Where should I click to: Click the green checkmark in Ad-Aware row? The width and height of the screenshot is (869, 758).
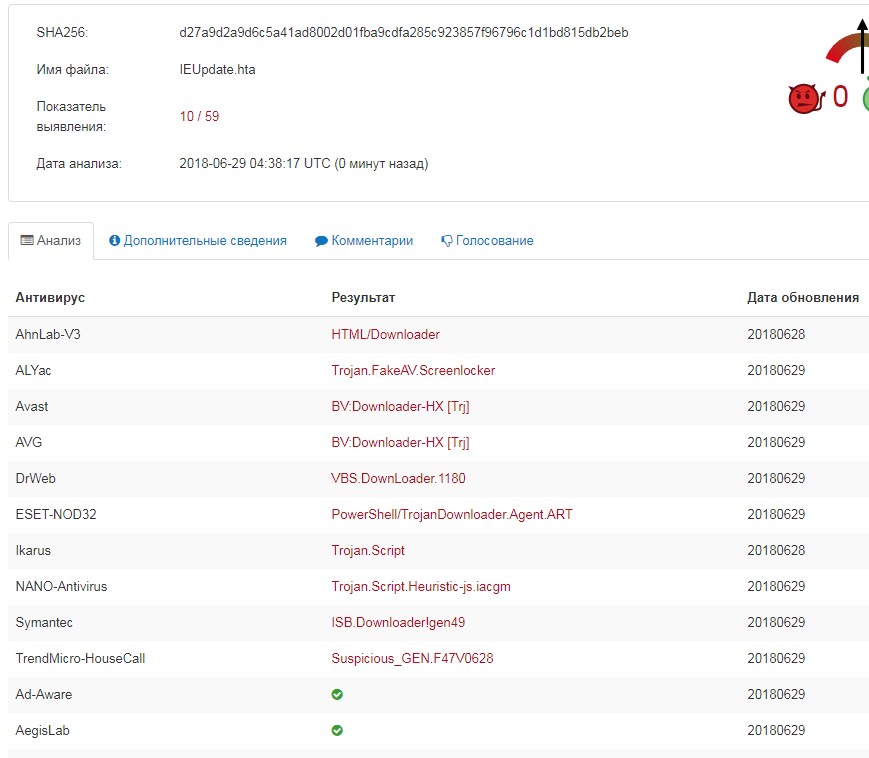point(337,694)
